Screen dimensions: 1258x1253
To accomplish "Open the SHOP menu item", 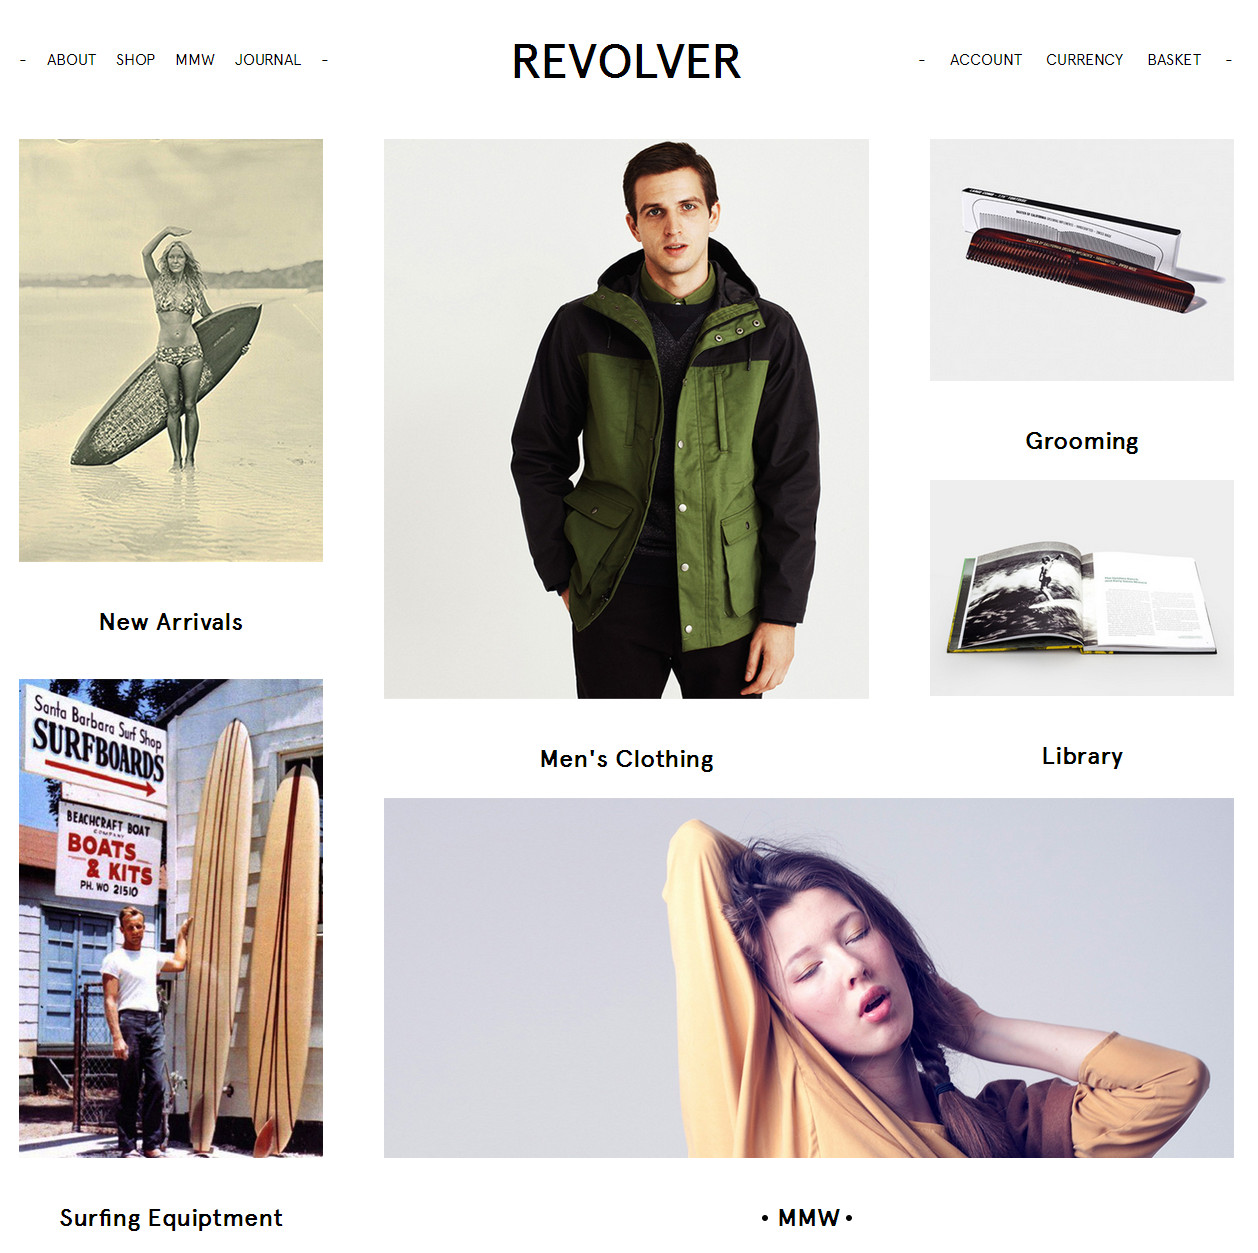I will [x=135, y=60].
